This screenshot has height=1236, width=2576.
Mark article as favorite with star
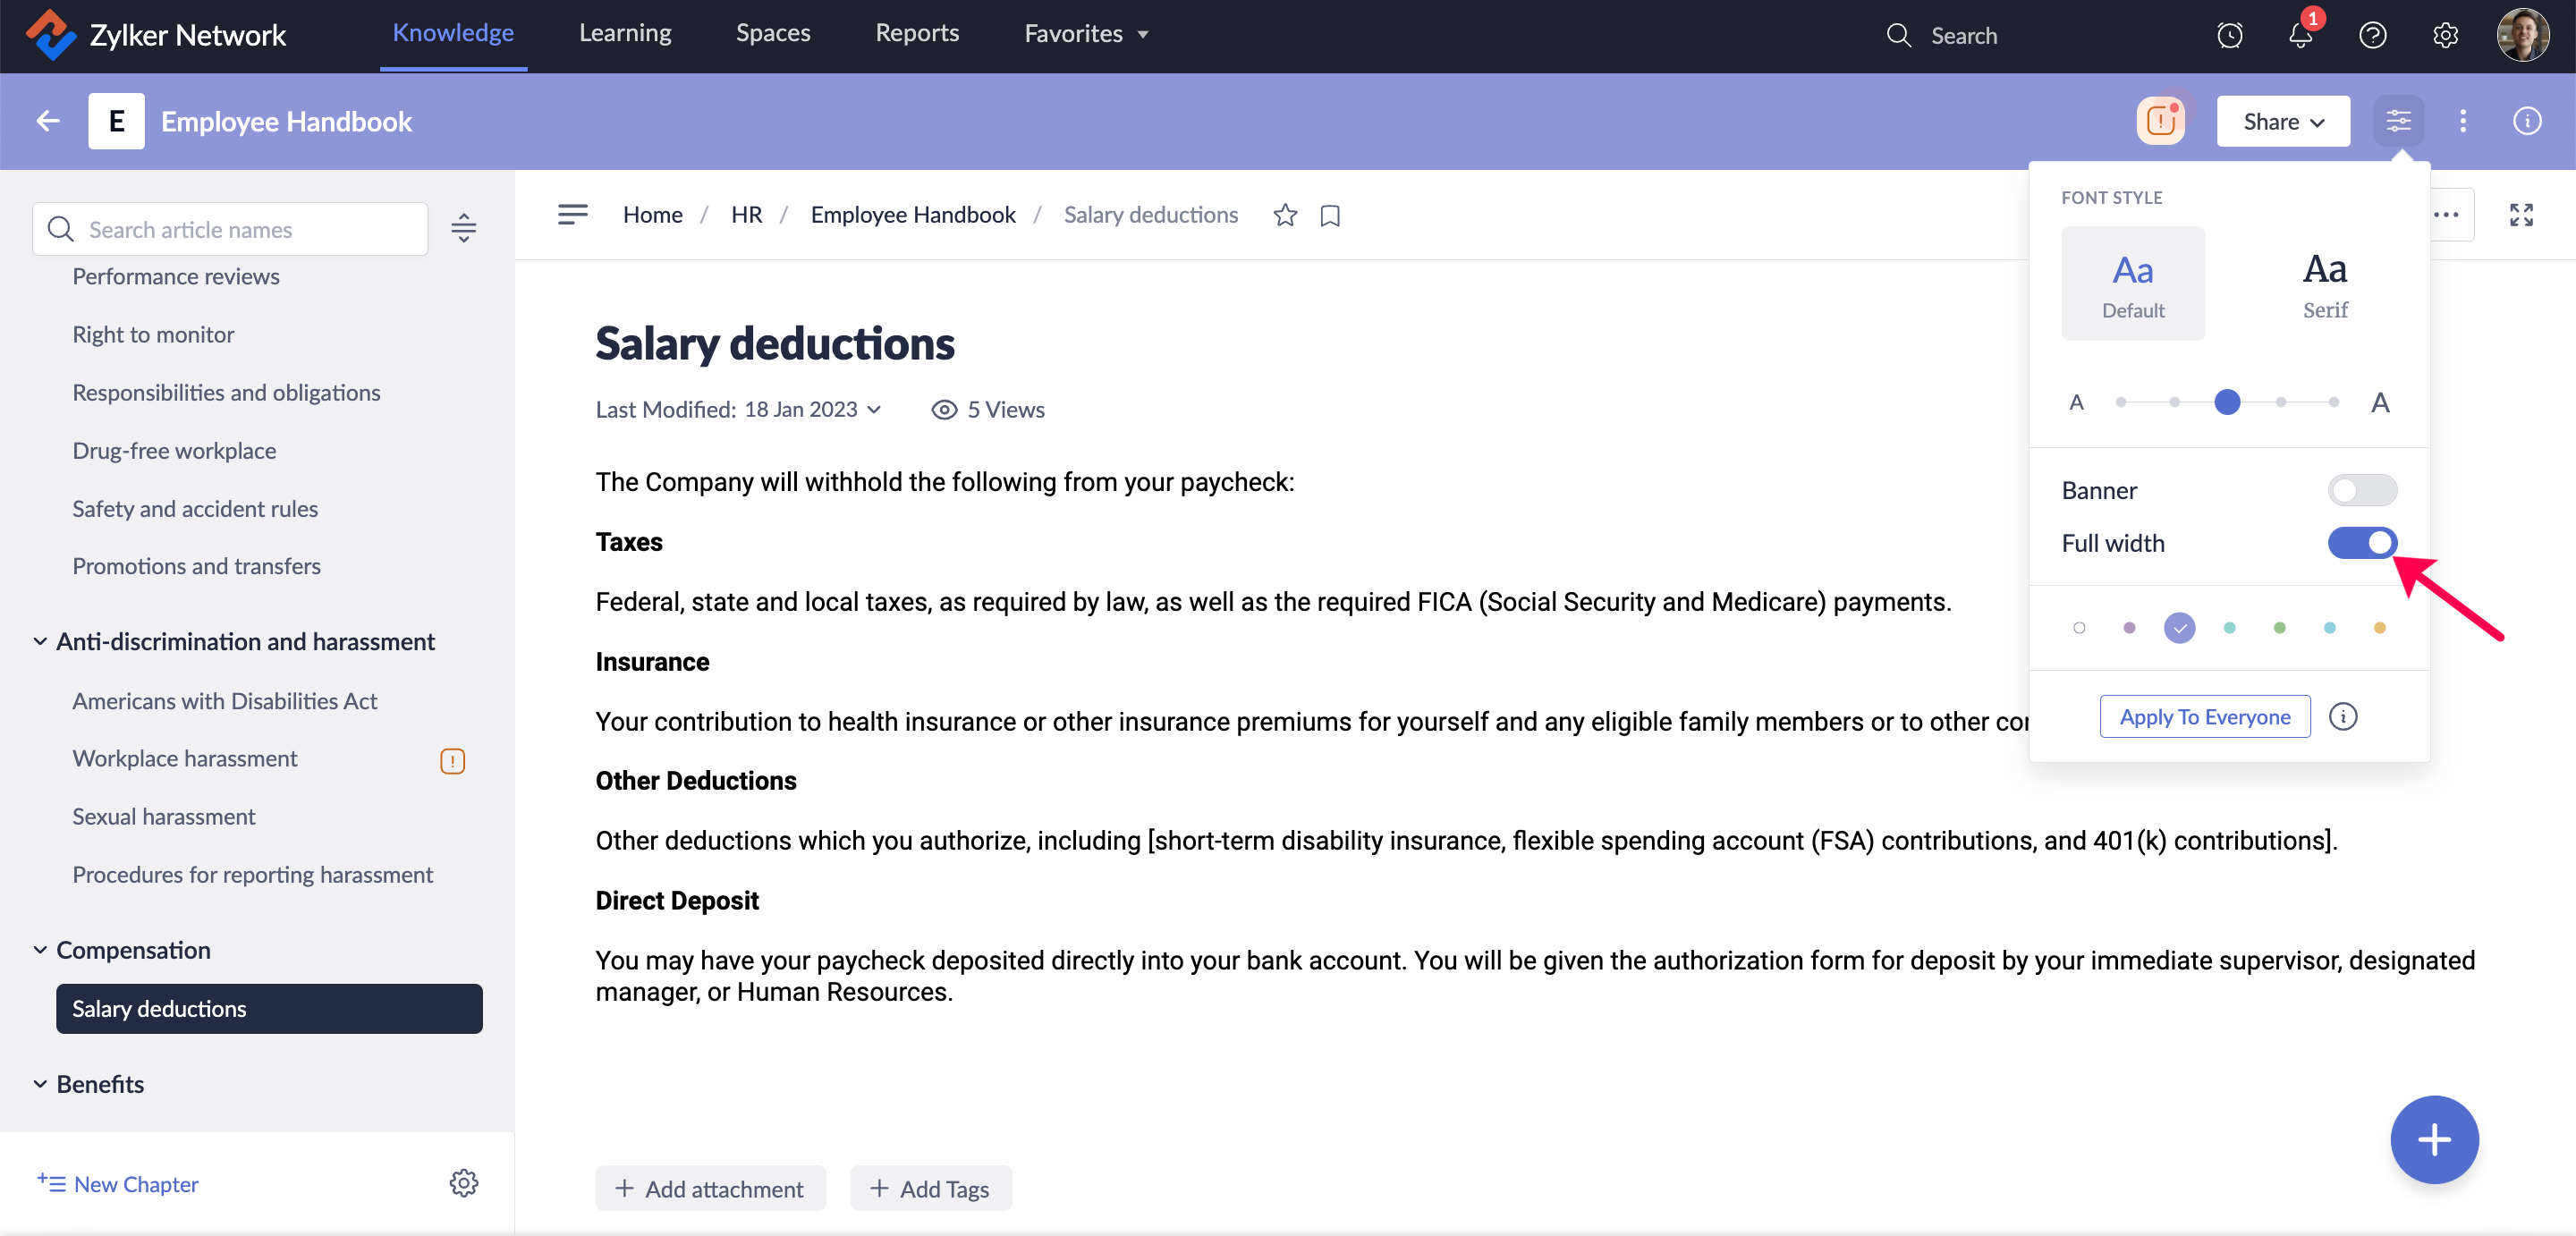pyautogui.click(x=1285, y=215)
